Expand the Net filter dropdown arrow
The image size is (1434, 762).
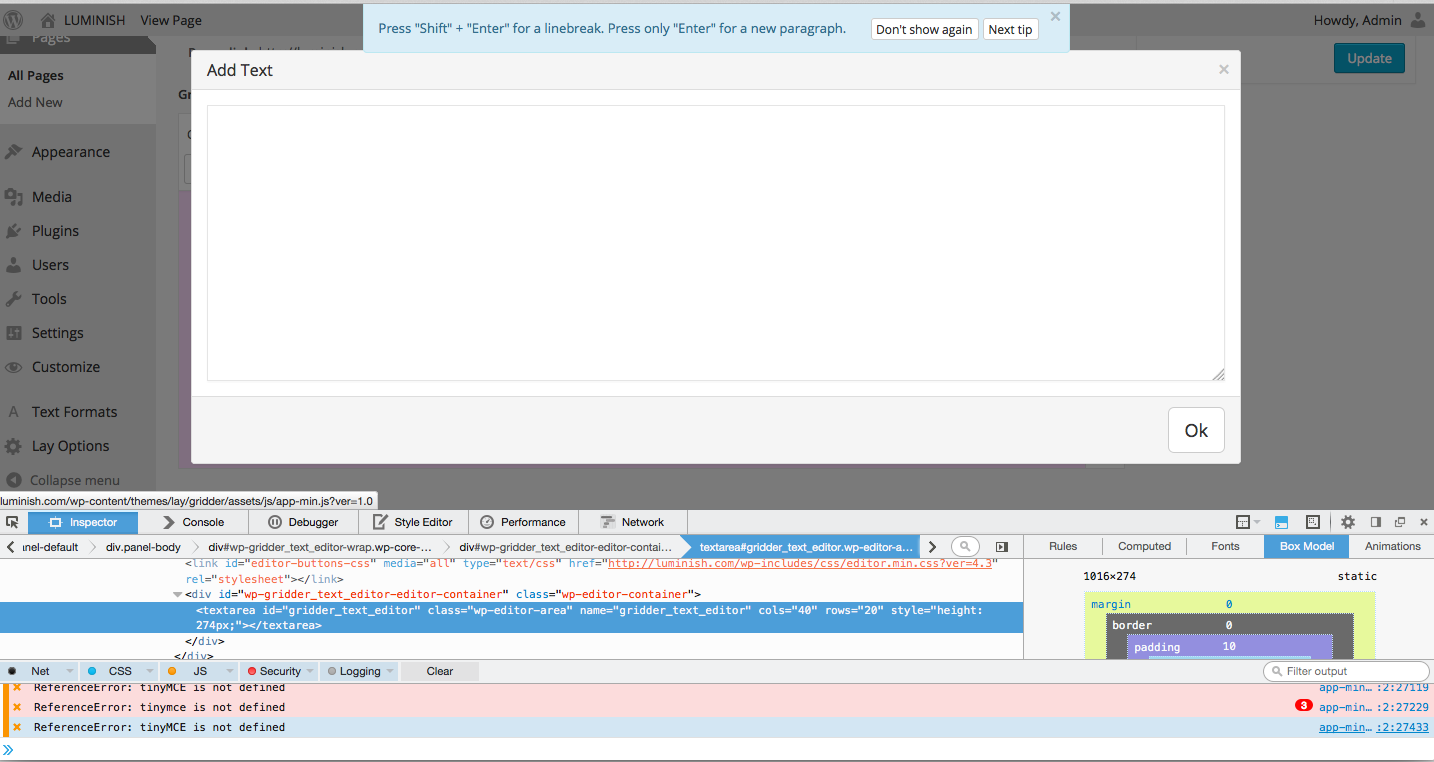(71, 670)
